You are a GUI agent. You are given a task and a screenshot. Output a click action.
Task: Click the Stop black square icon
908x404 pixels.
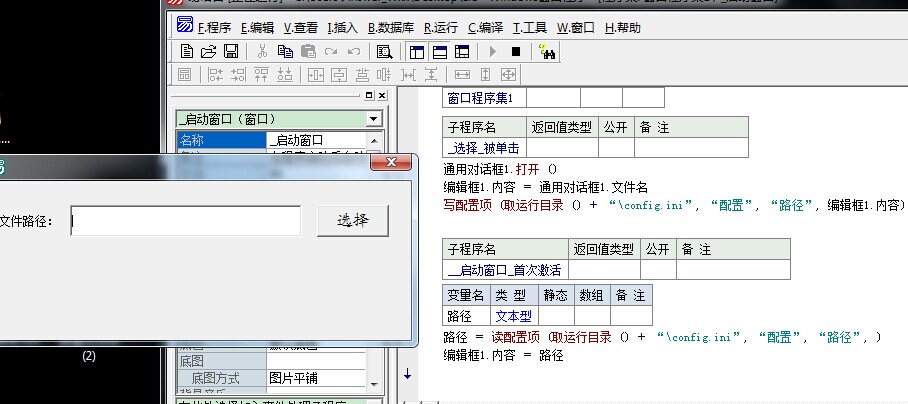click(x=516, y=52)
